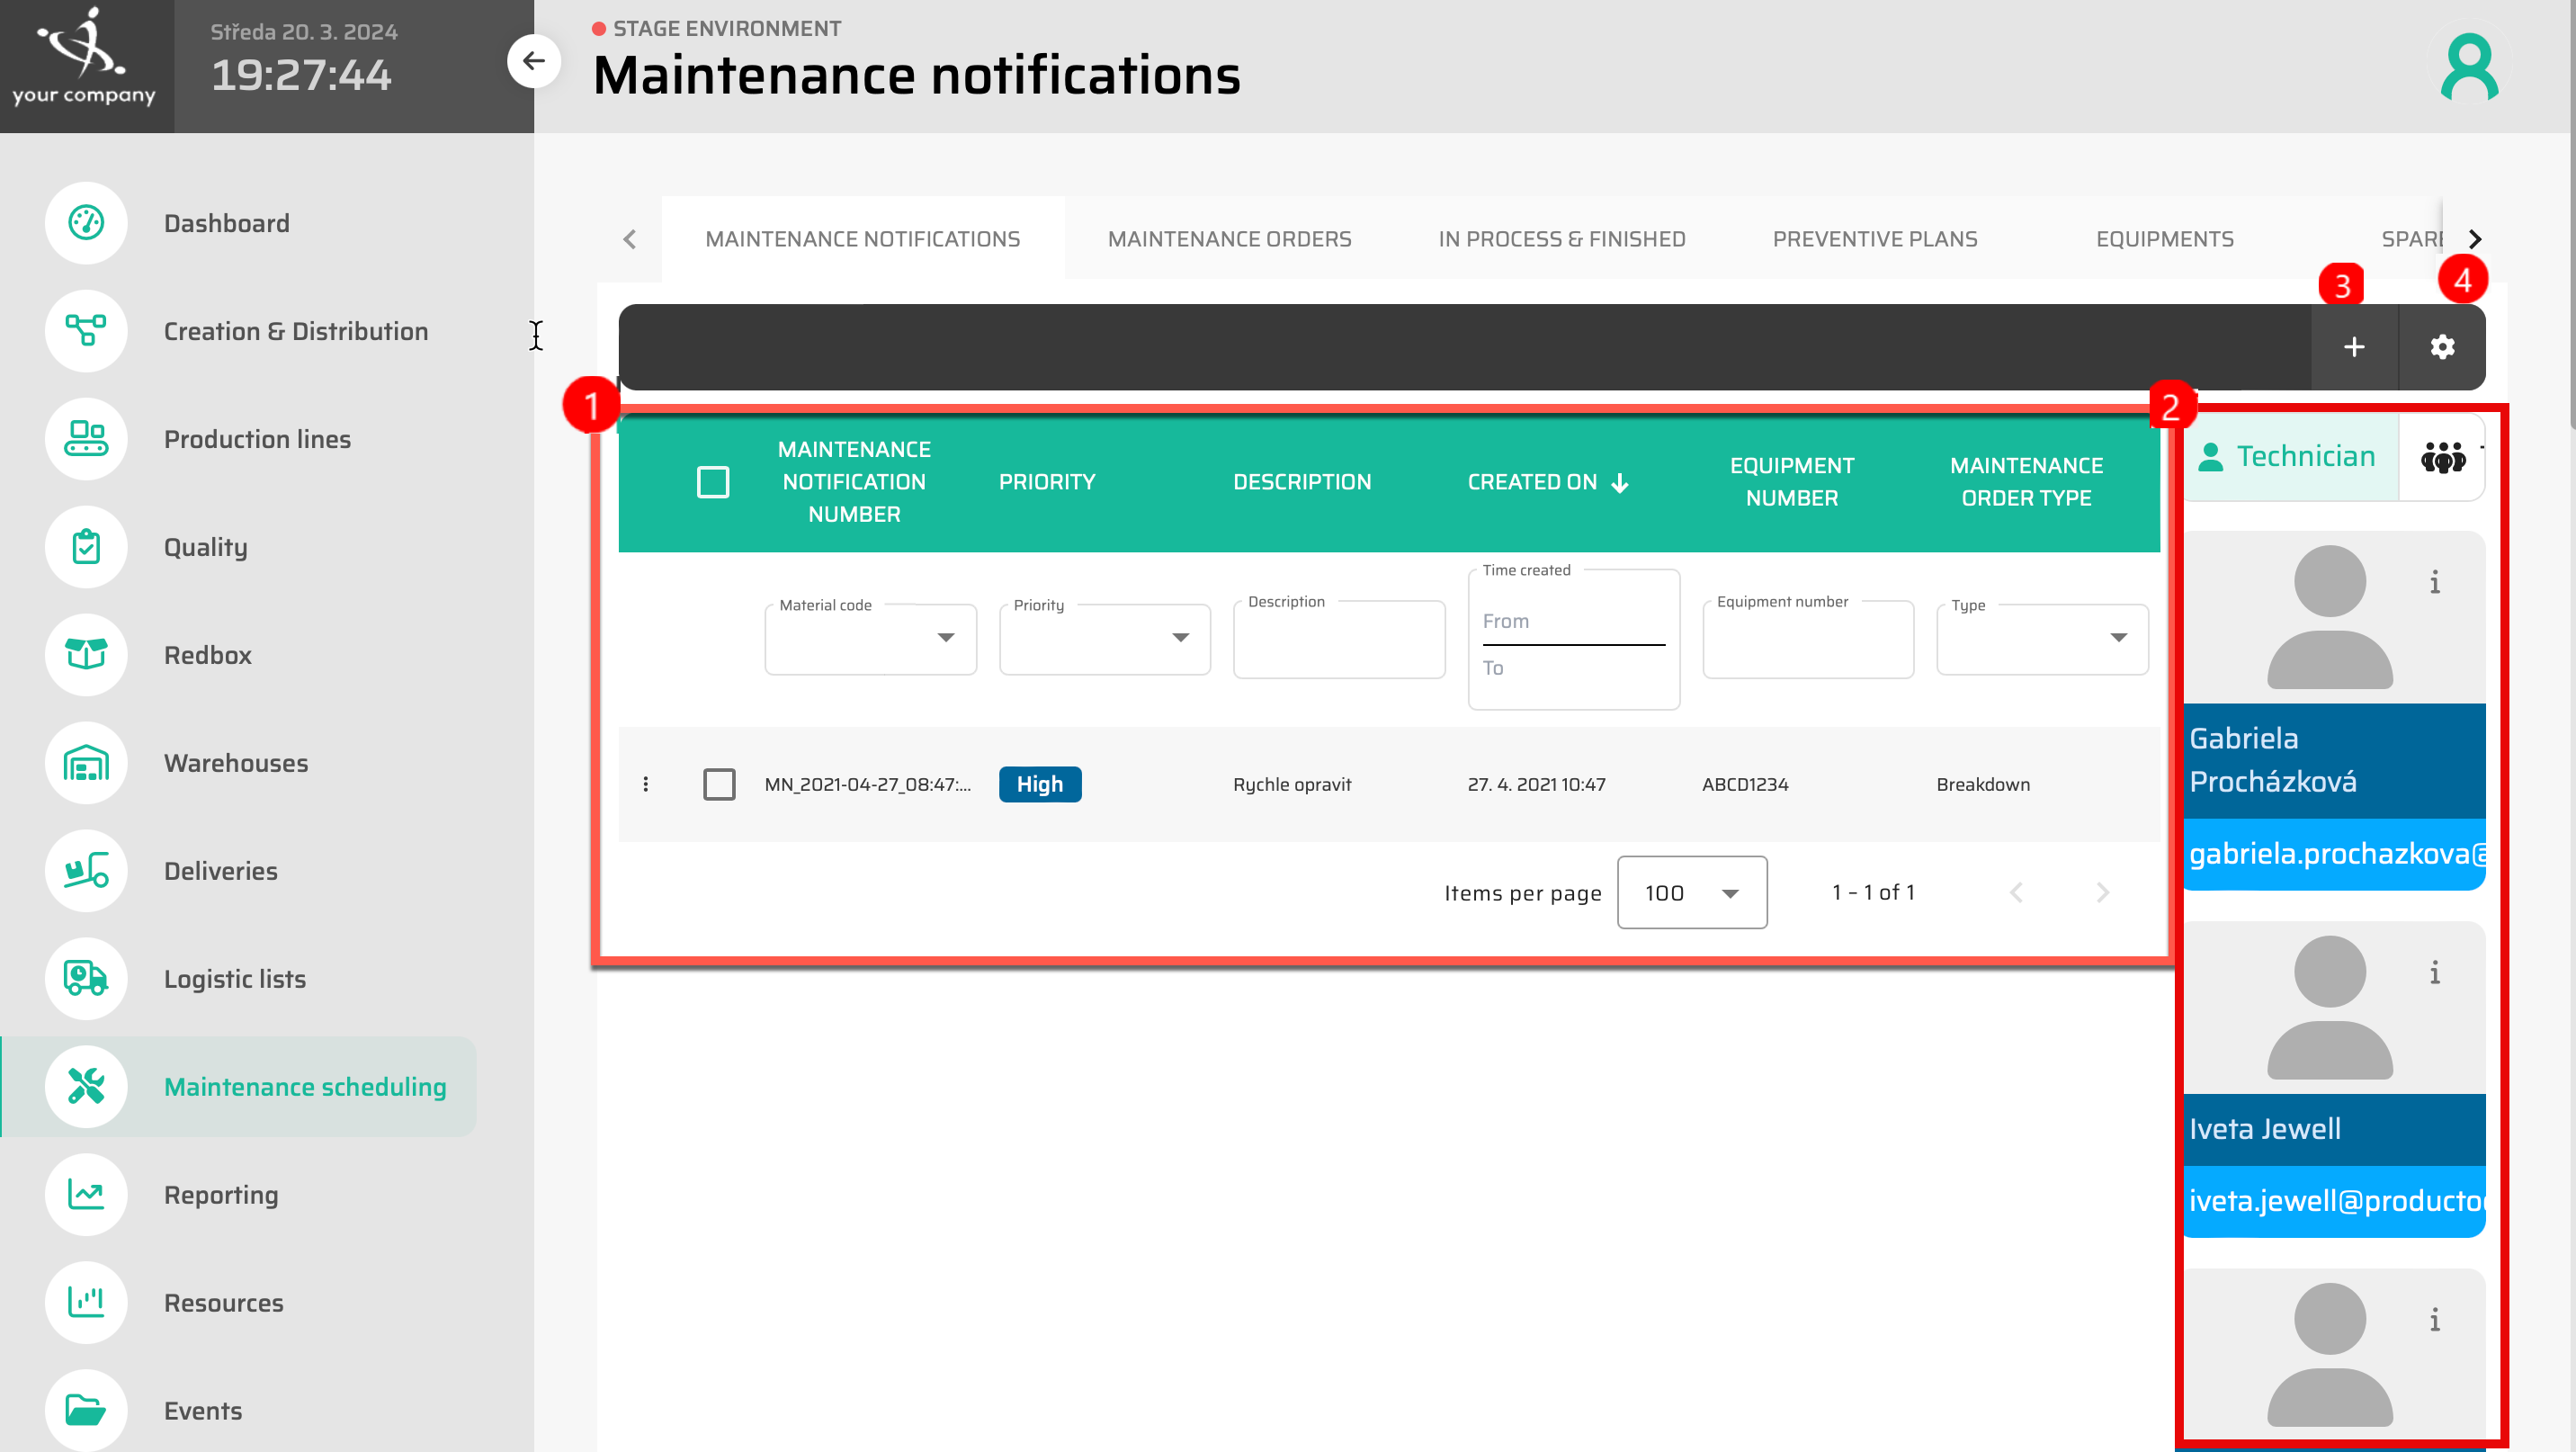Check the checkbox for notification MN_2021-04-27
The height and width of the screenshot is (1452, 2576).
[719, 784]
